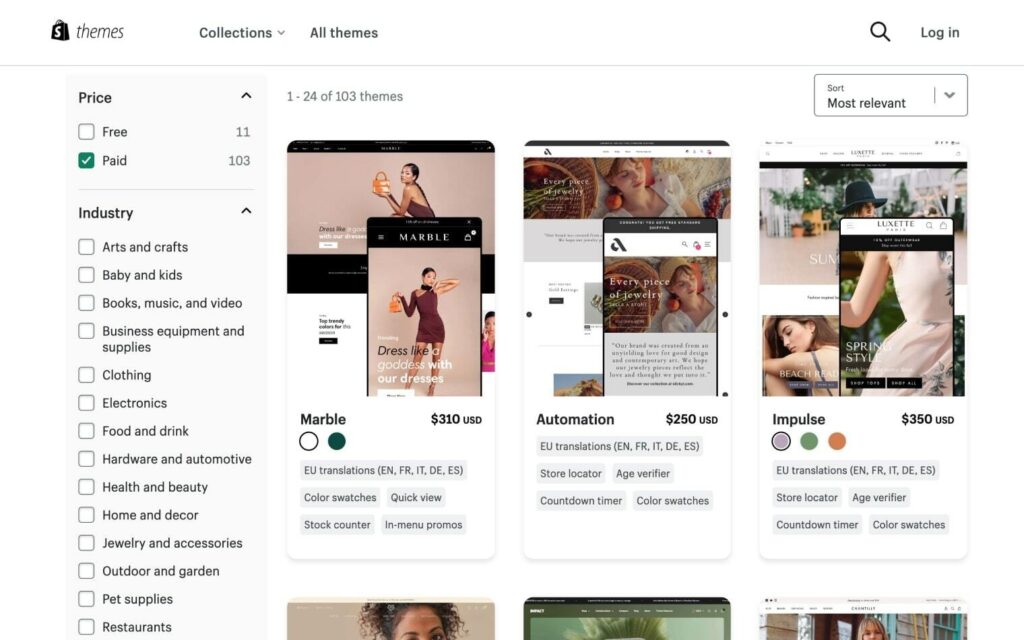The image size is (1024, 640).
Task: Enable the Free price filter
Action: point(86,131)
